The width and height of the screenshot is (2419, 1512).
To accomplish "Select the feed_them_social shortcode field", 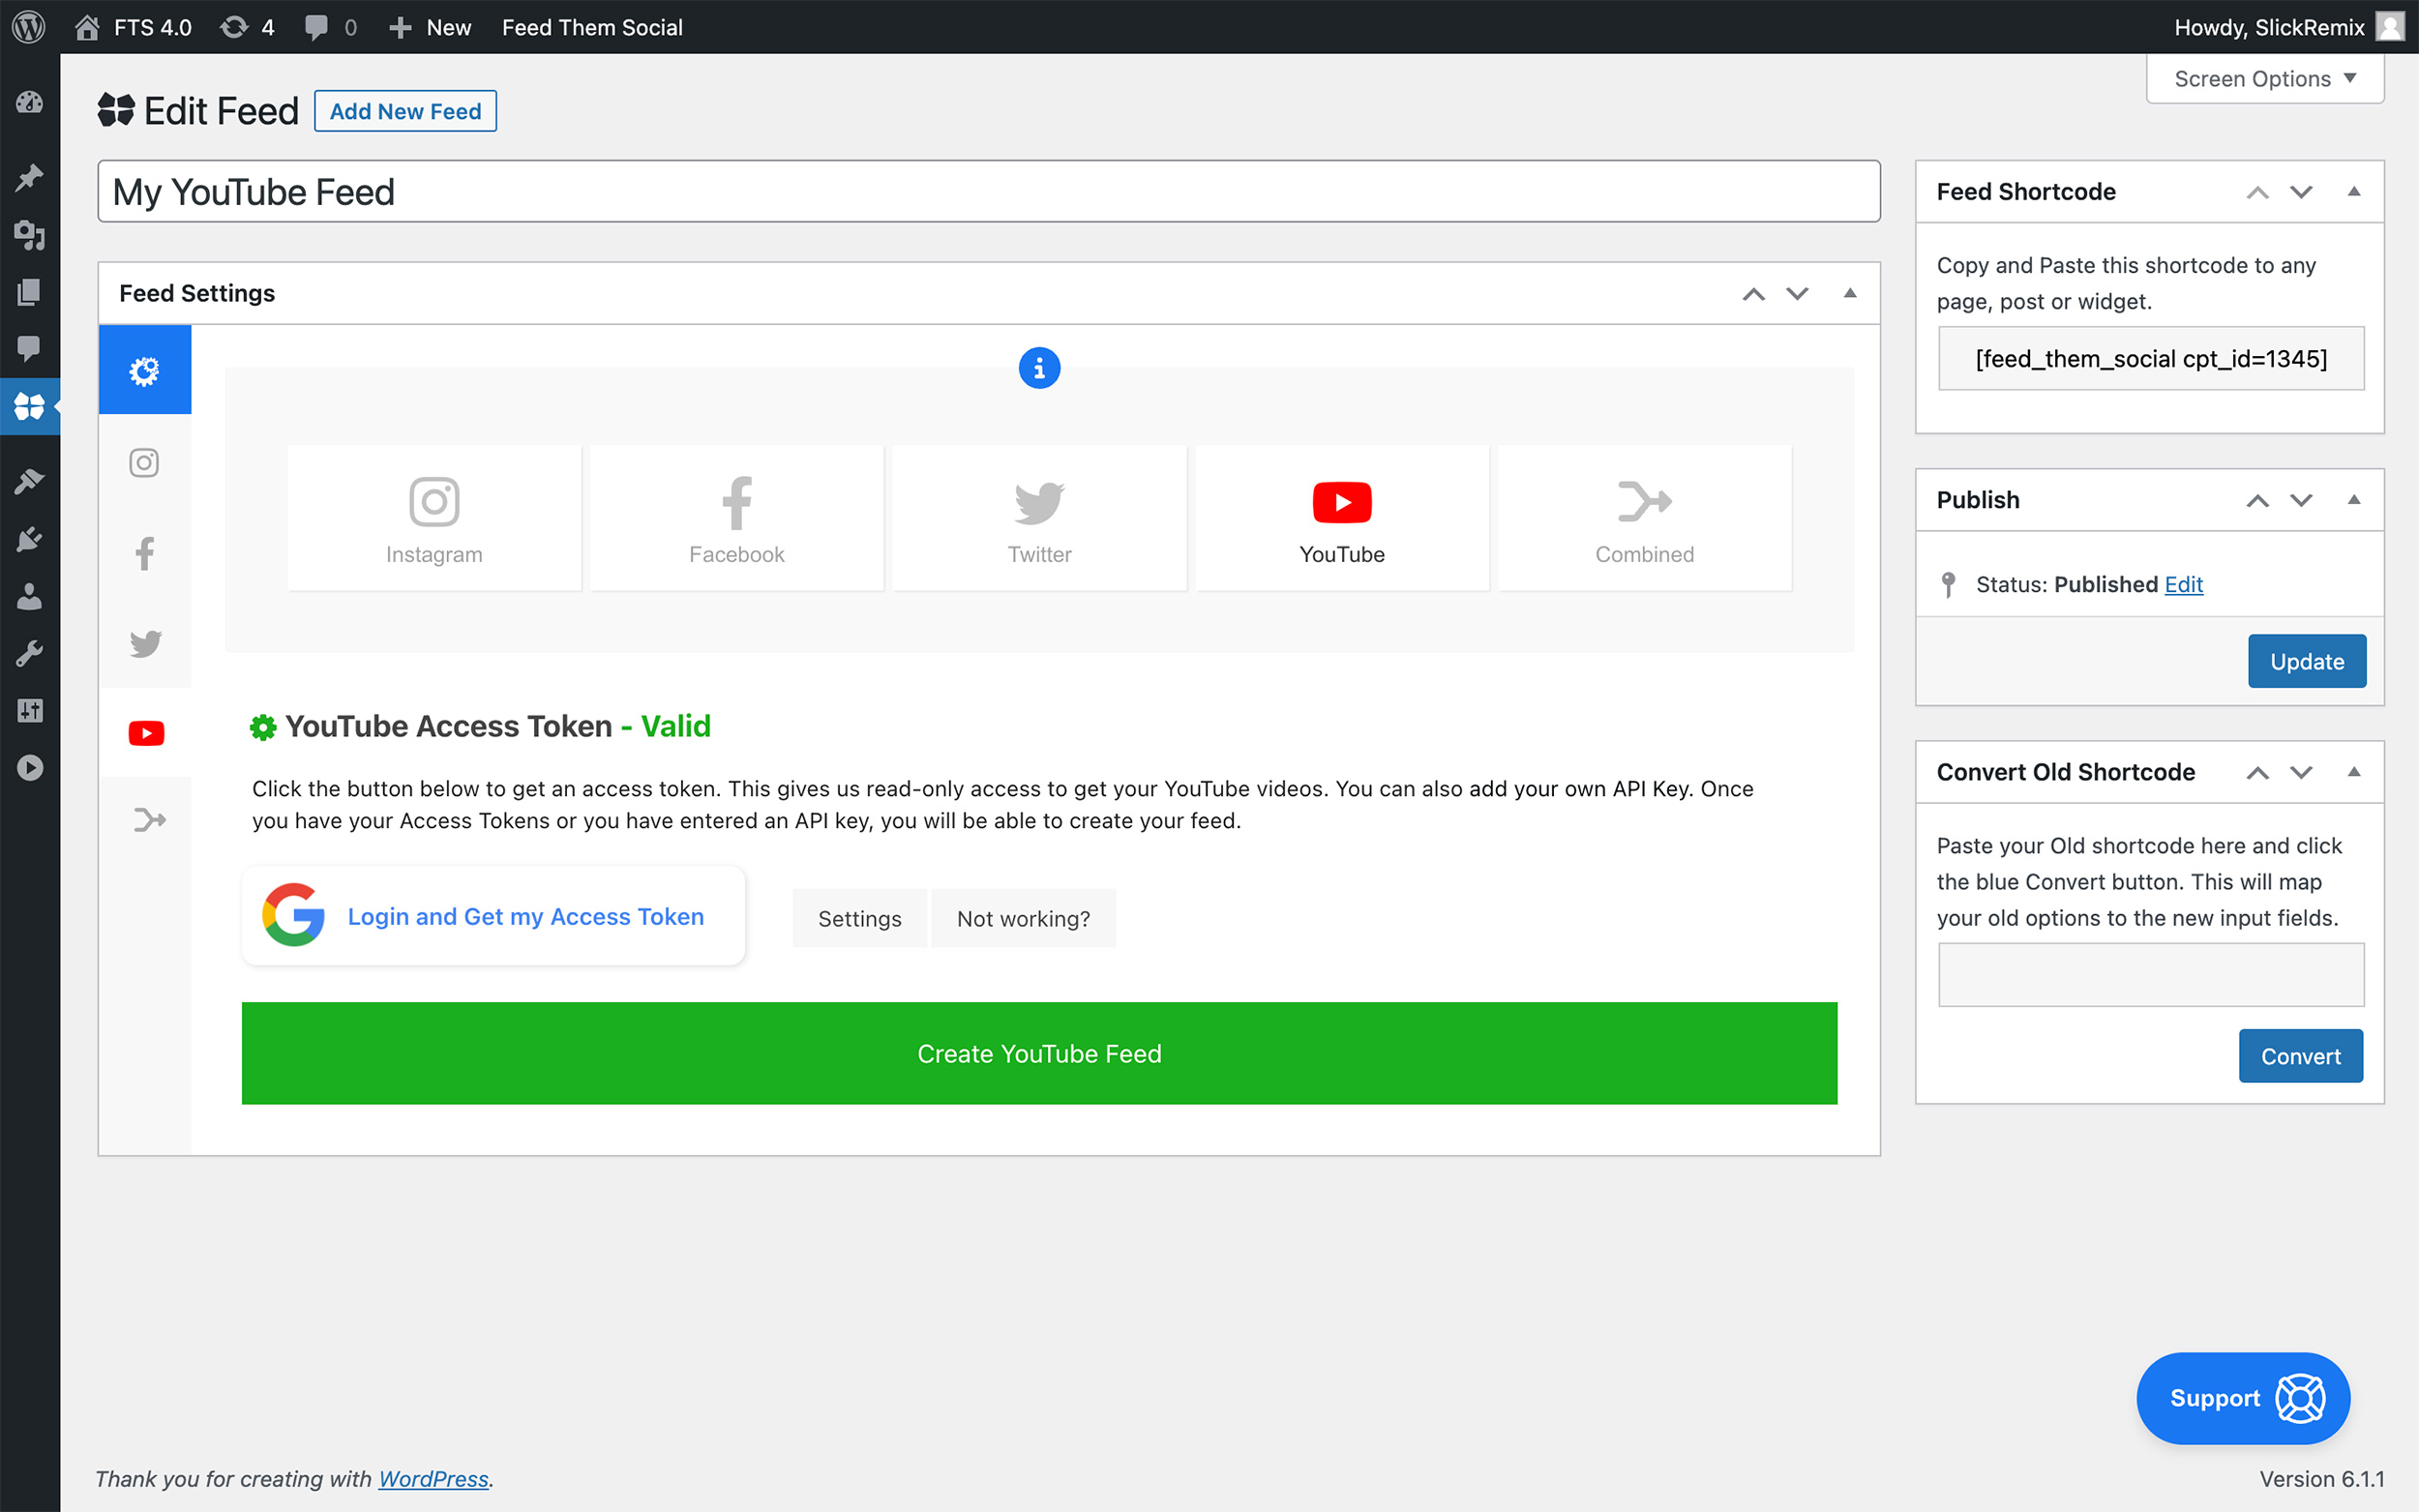I will 2151,358.
